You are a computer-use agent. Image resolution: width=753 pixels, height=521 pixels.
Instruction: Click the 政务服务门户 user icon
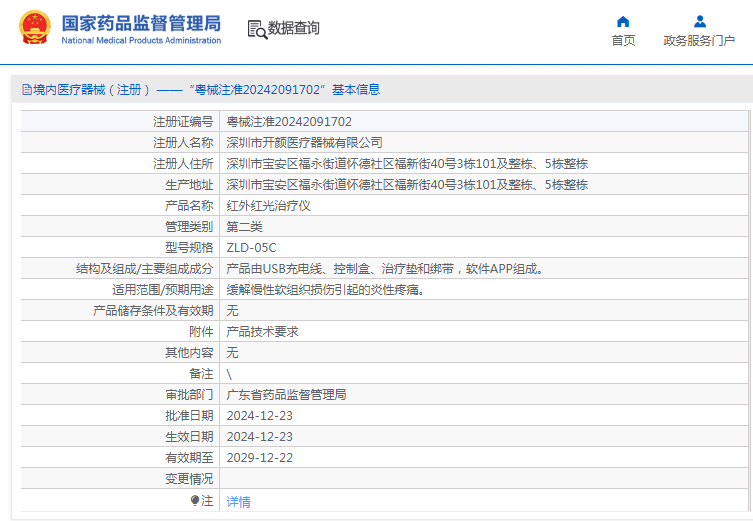coord(700,22)
